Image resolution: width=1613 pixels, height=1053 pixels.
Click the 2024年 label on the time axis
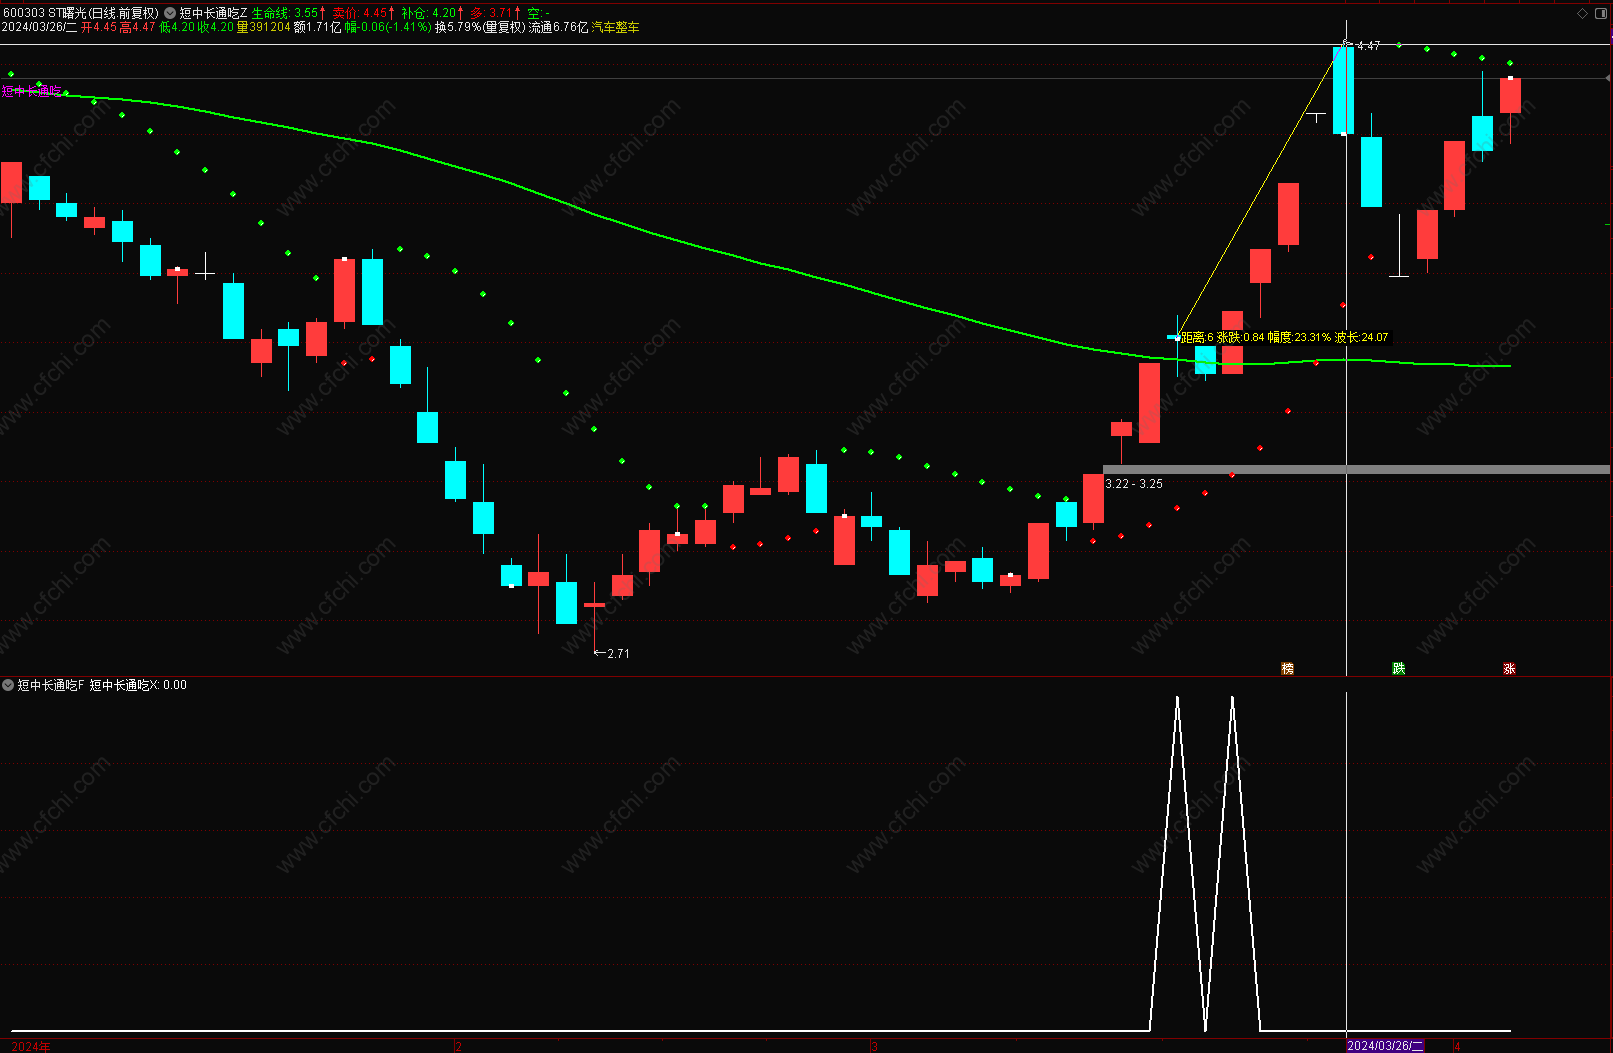click(31, 1046)
